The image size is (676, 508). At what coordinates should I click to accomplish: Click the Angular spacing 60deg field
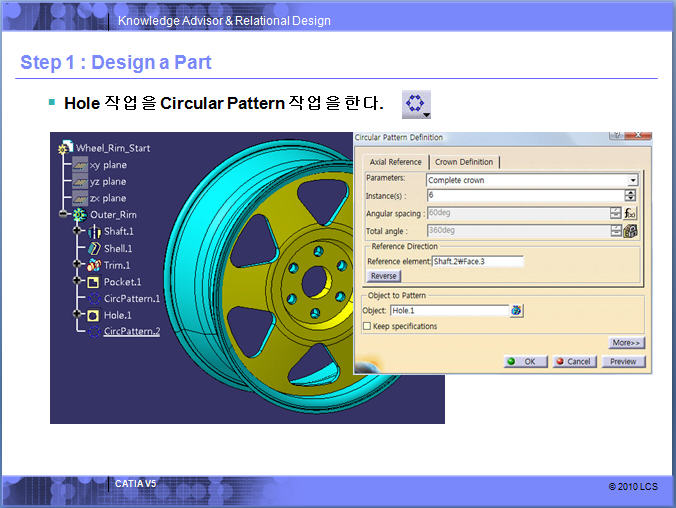point(518,213)
